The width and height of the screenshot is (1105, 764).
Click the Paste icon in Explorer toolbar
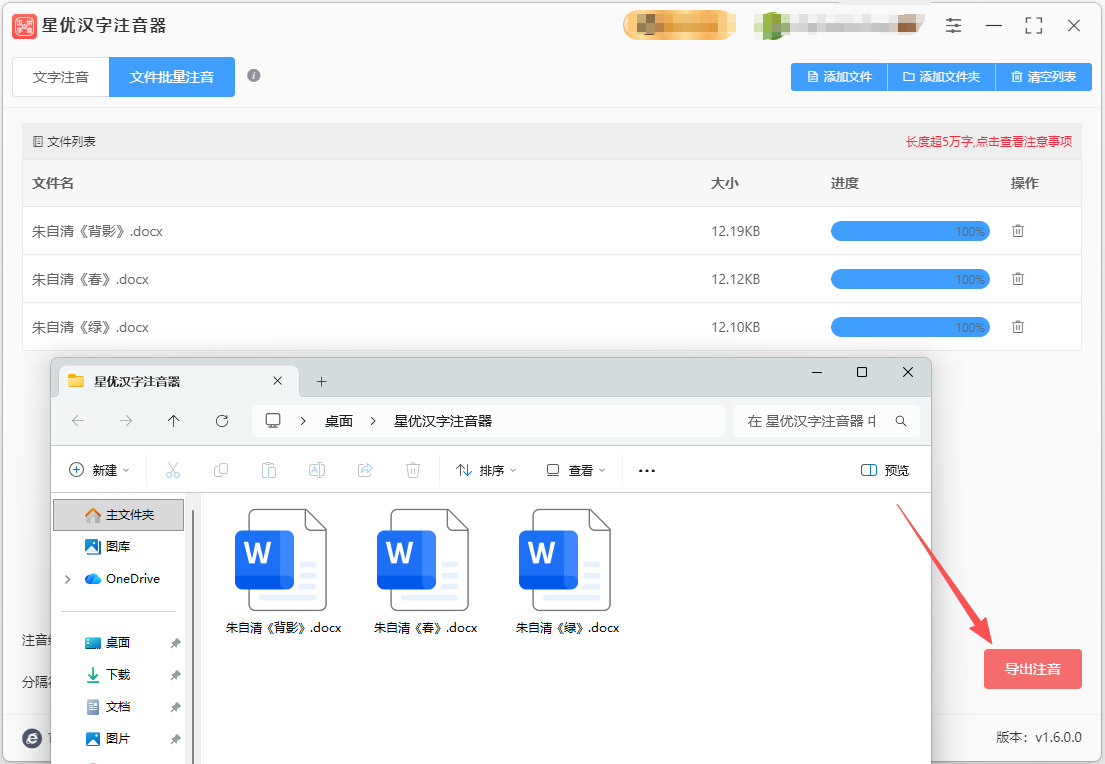(x=268, y=470)
